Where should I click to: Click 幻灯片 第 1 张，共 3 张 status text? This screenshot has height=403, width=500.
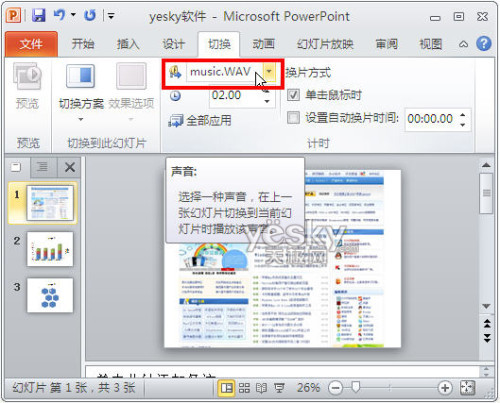pos(74,388)
